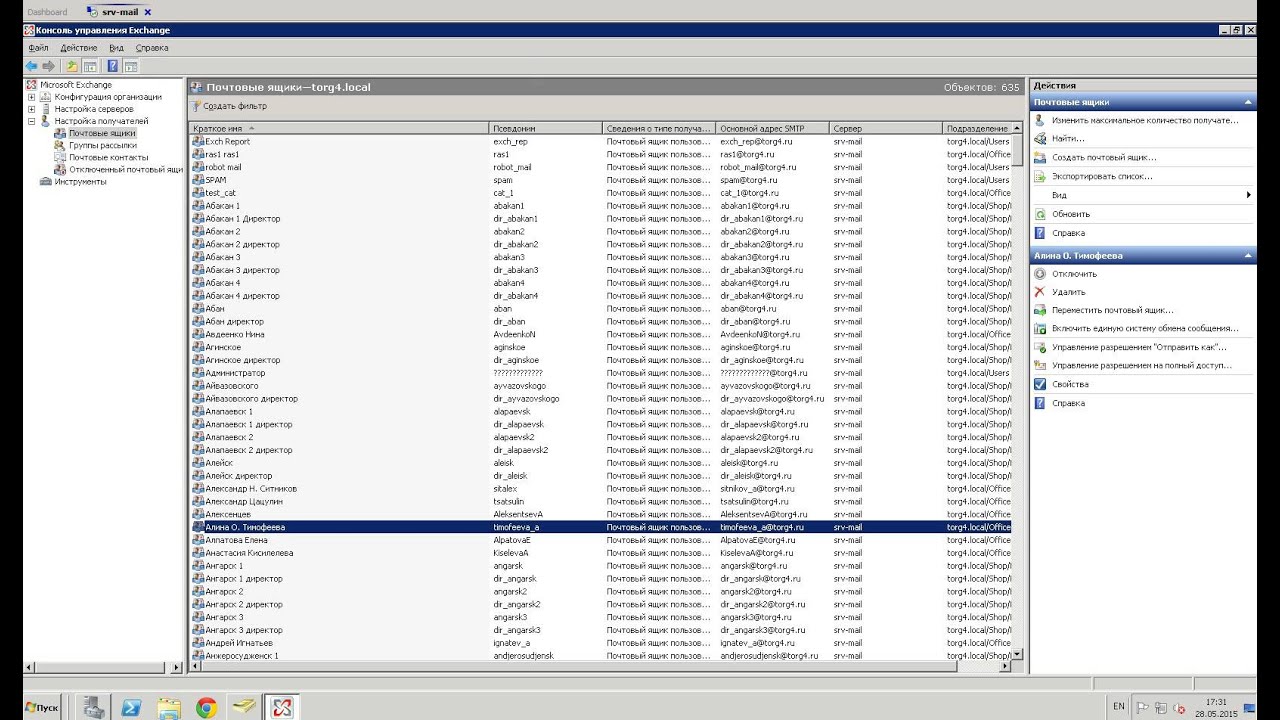The height and width of the screenshot is (720, 1280).
Task: Click the full access permission icon
Action: tap(1040, 366)
